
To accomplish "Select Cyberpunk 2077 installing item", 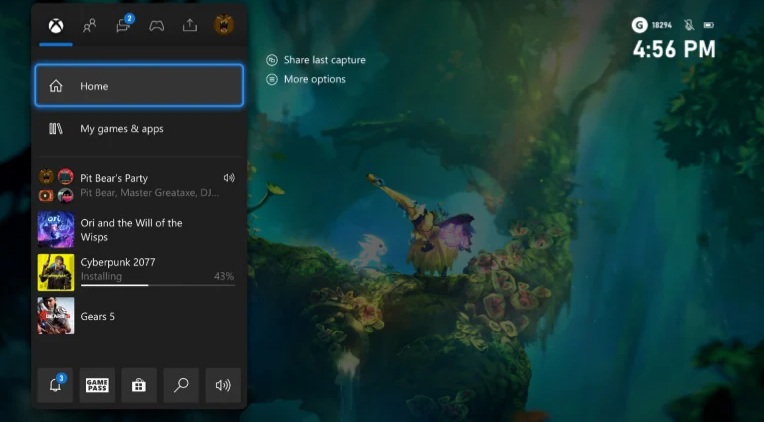I will (130, 270).
